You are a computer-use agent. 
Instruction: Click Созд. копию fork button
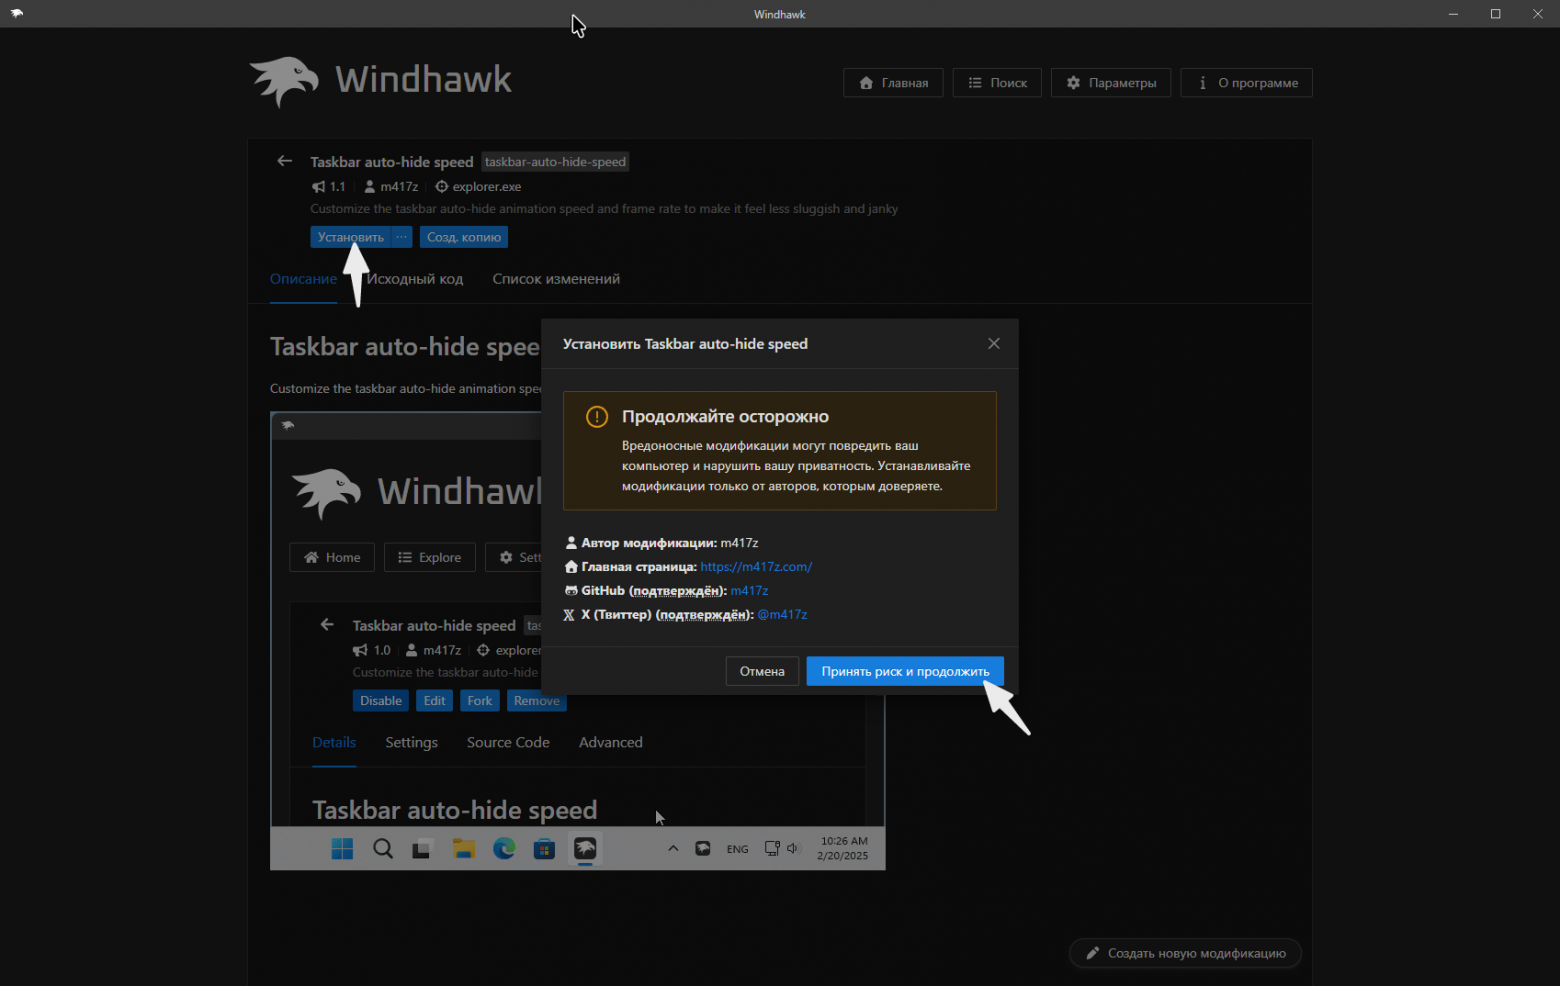point(464,237)
